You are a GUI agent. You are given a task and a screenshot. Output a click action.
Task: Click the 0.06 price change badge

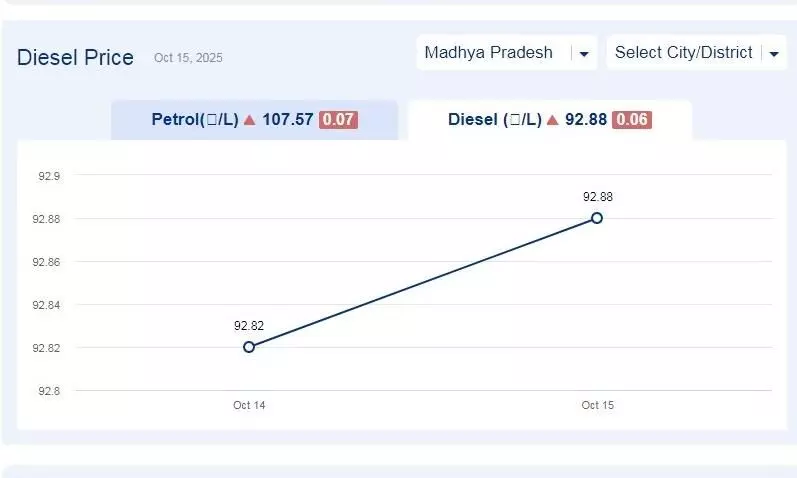(x=632, y=120)
